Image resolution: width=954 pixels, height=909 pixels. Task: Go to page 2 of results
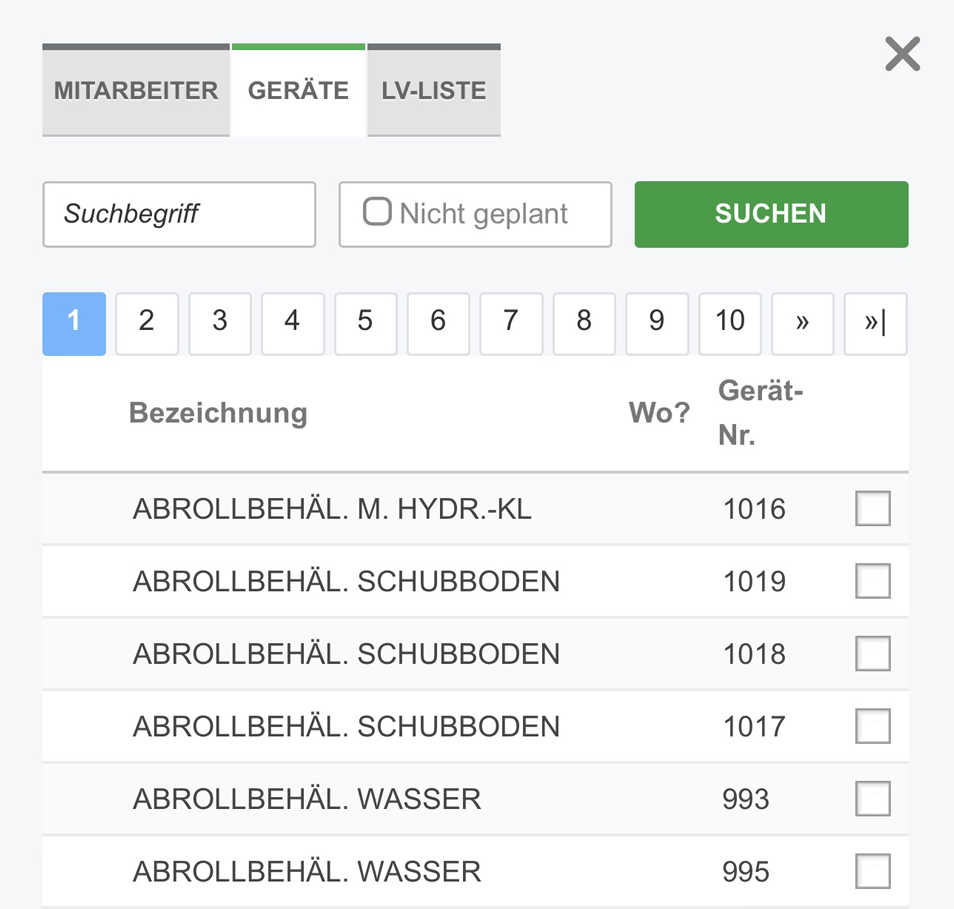(x=147, y=322)
